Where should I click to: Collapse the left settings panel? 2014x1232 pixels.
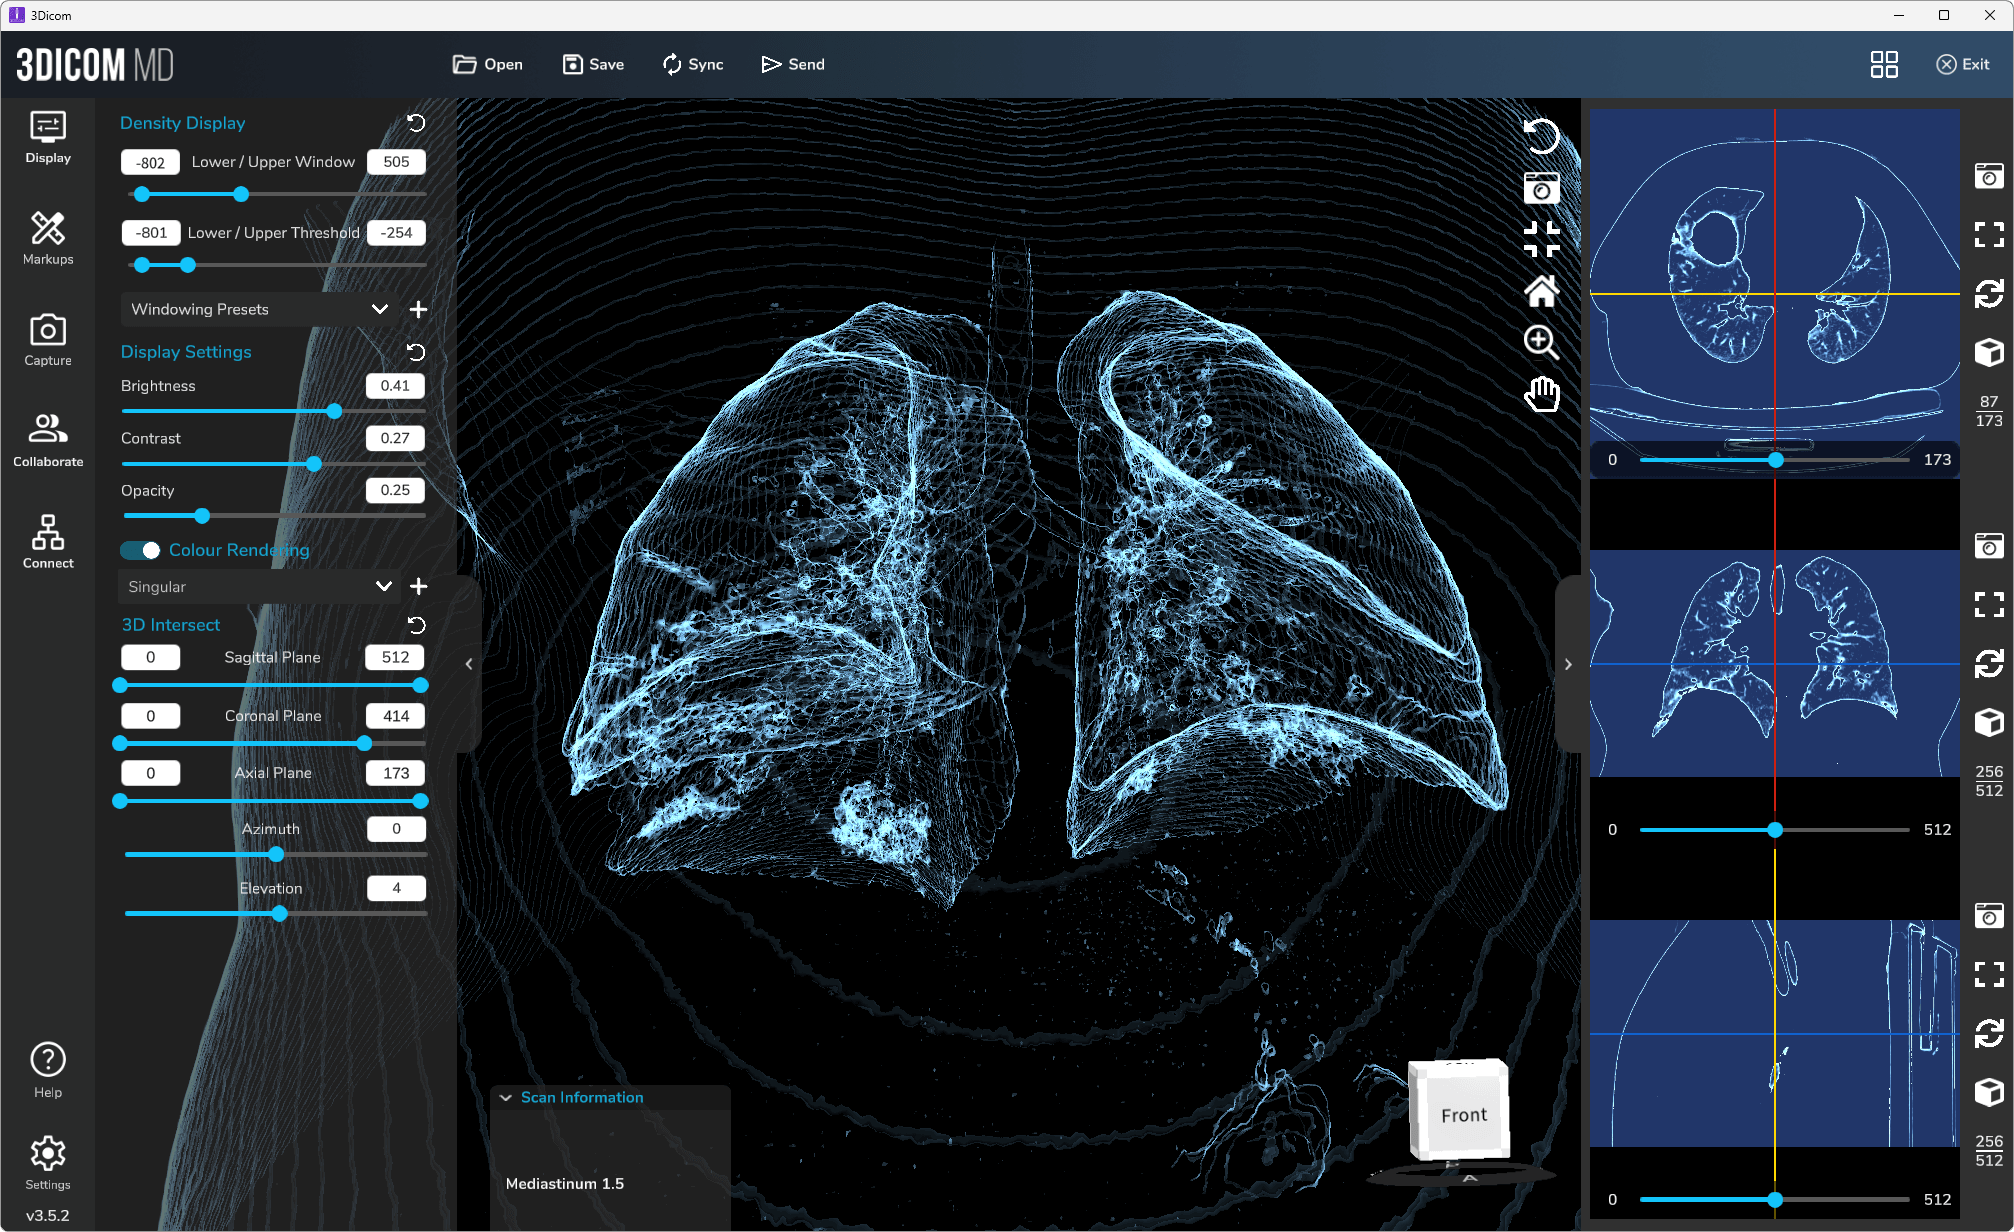[x=469, y=664]
